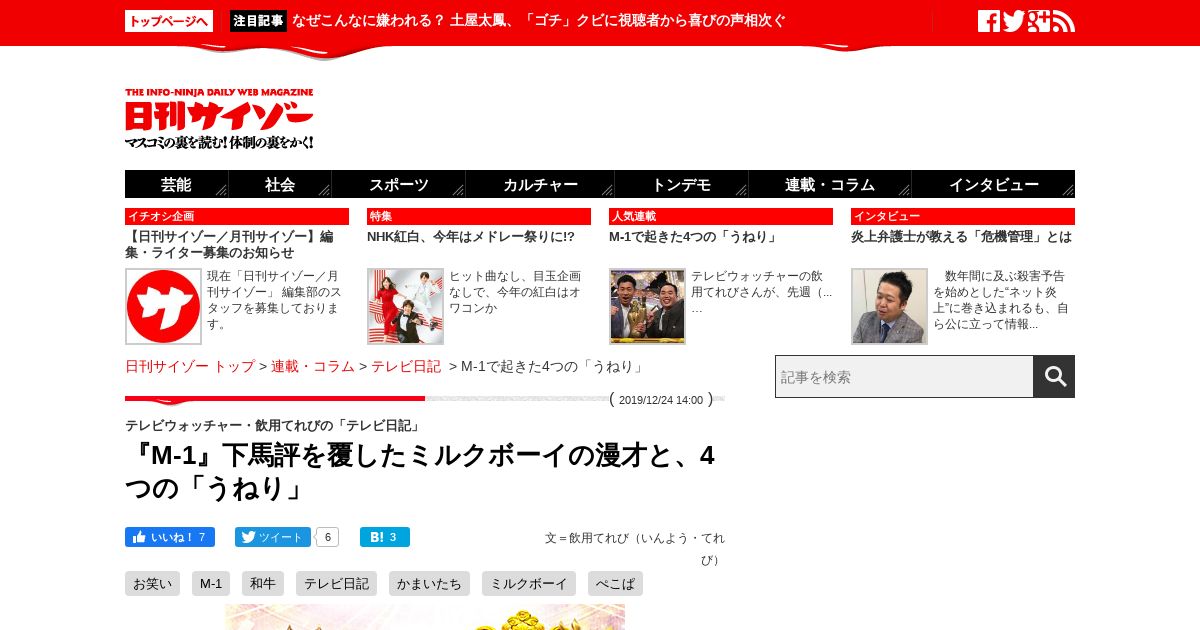Click the lawyer interview thumbnail

tap(889, 306)
